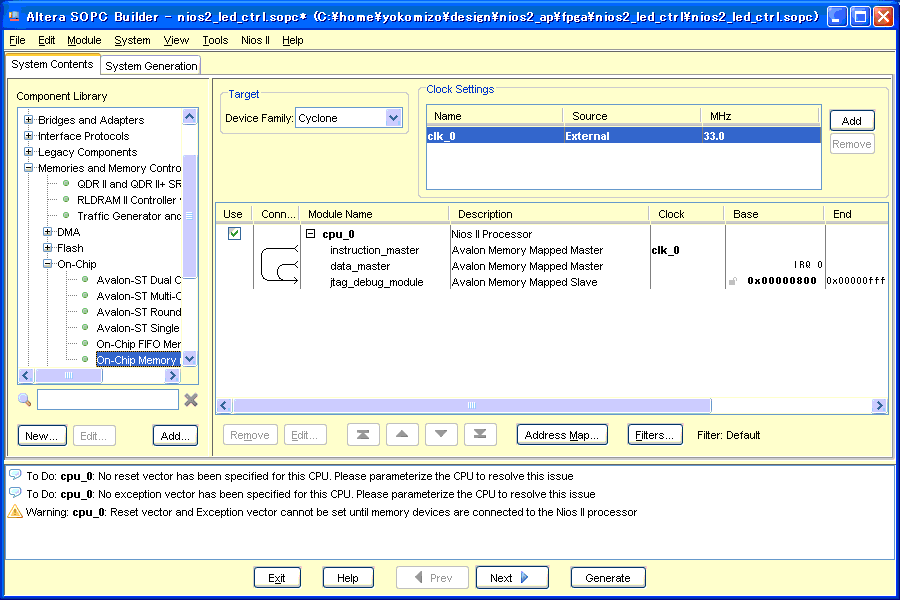Open the View menu

coord(176,40)
